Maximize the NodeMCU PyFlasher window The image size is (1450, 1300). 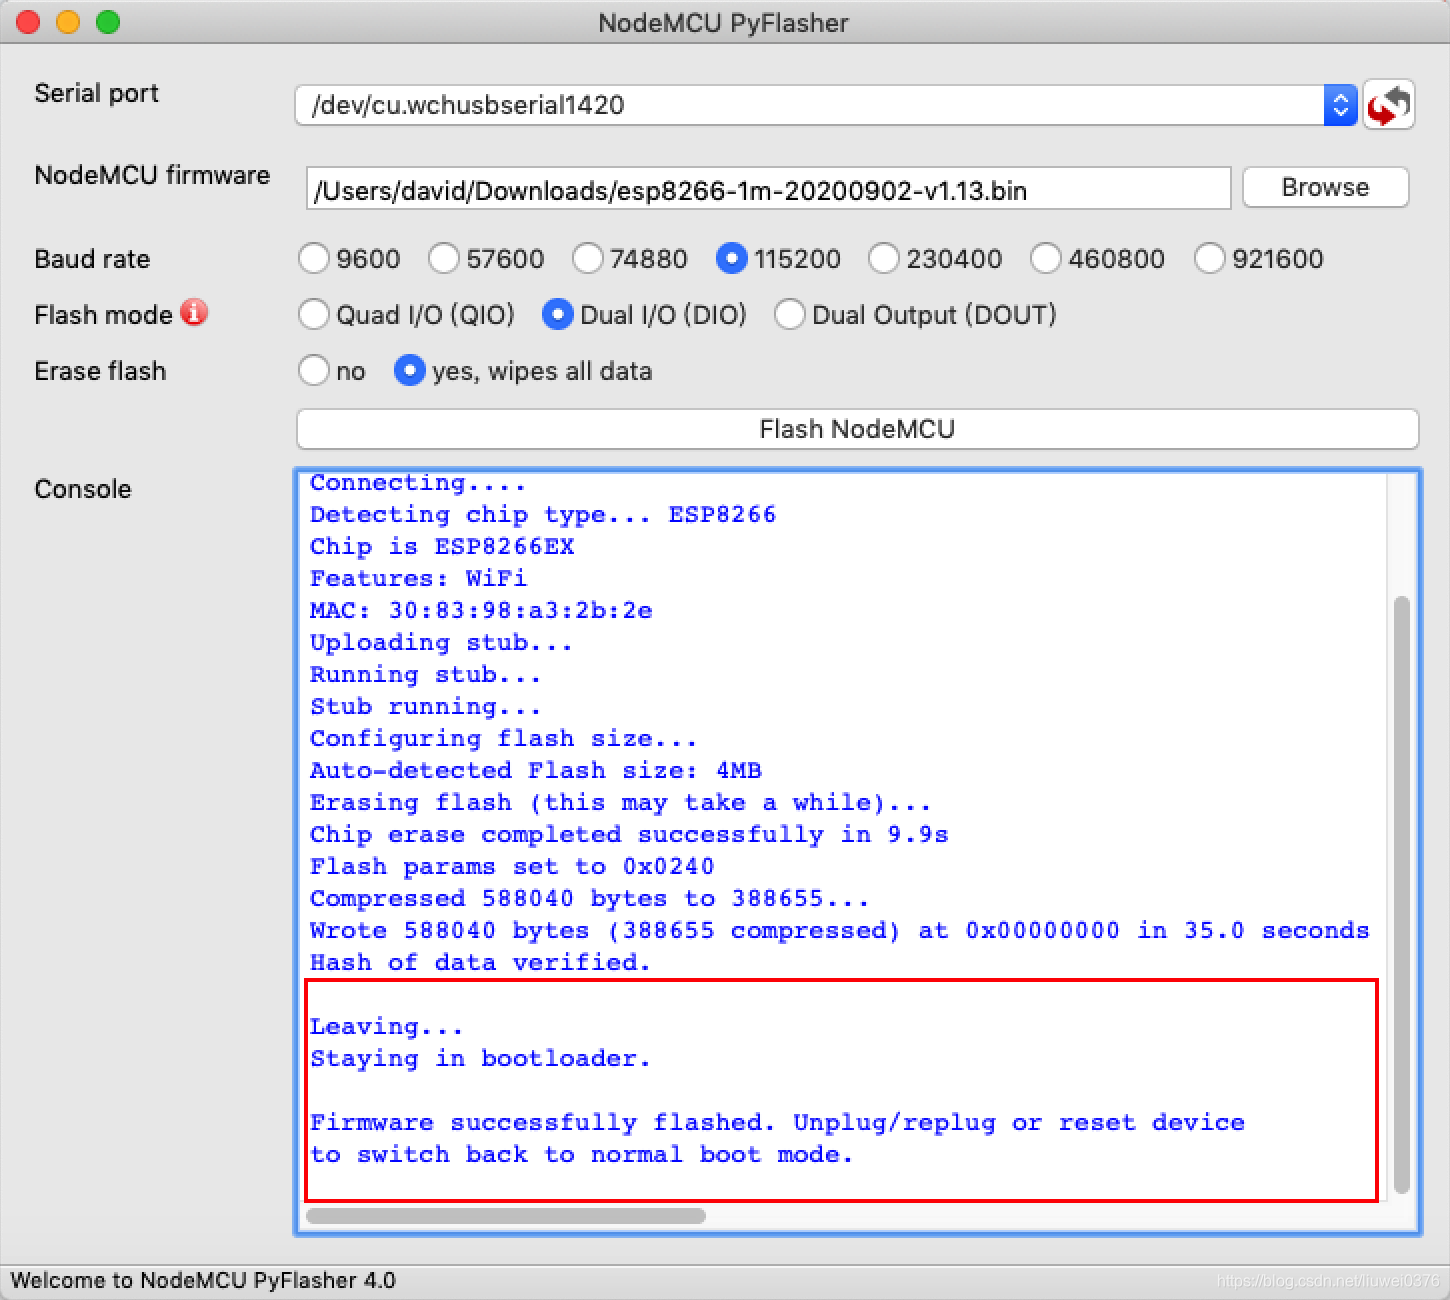(108, 22)
